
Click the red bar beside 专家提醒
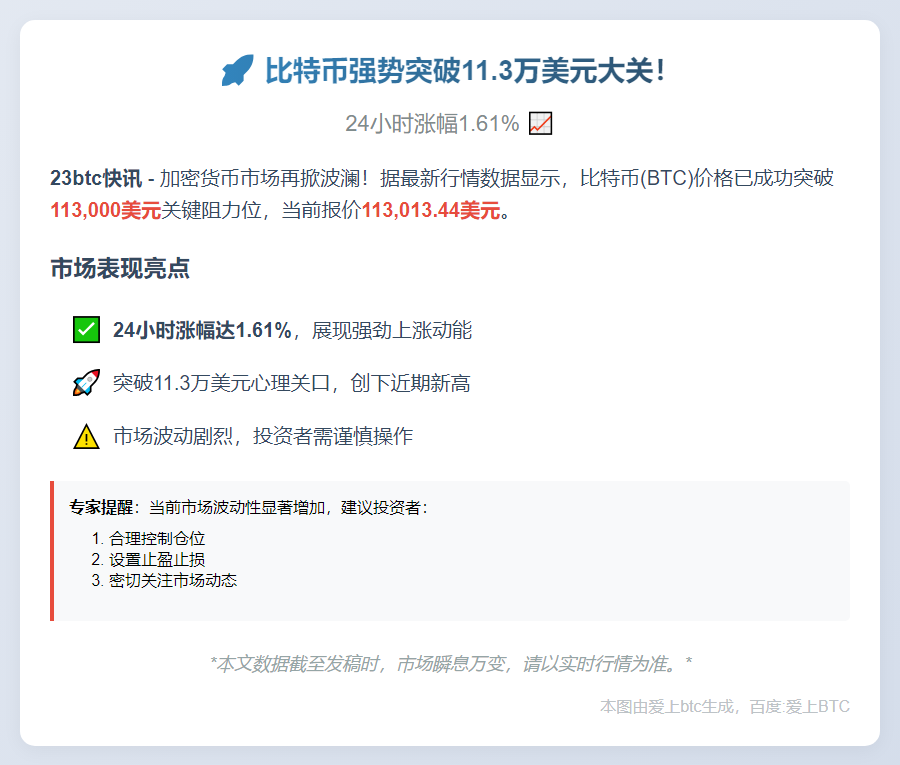click(x=53, y=550)
